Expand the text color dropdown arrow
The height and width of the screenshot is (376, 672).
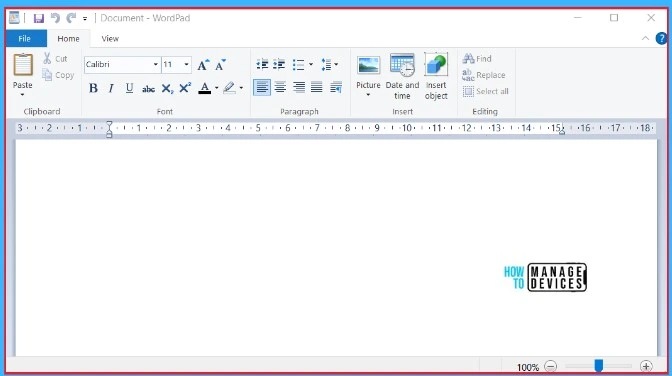coord(216,88)
